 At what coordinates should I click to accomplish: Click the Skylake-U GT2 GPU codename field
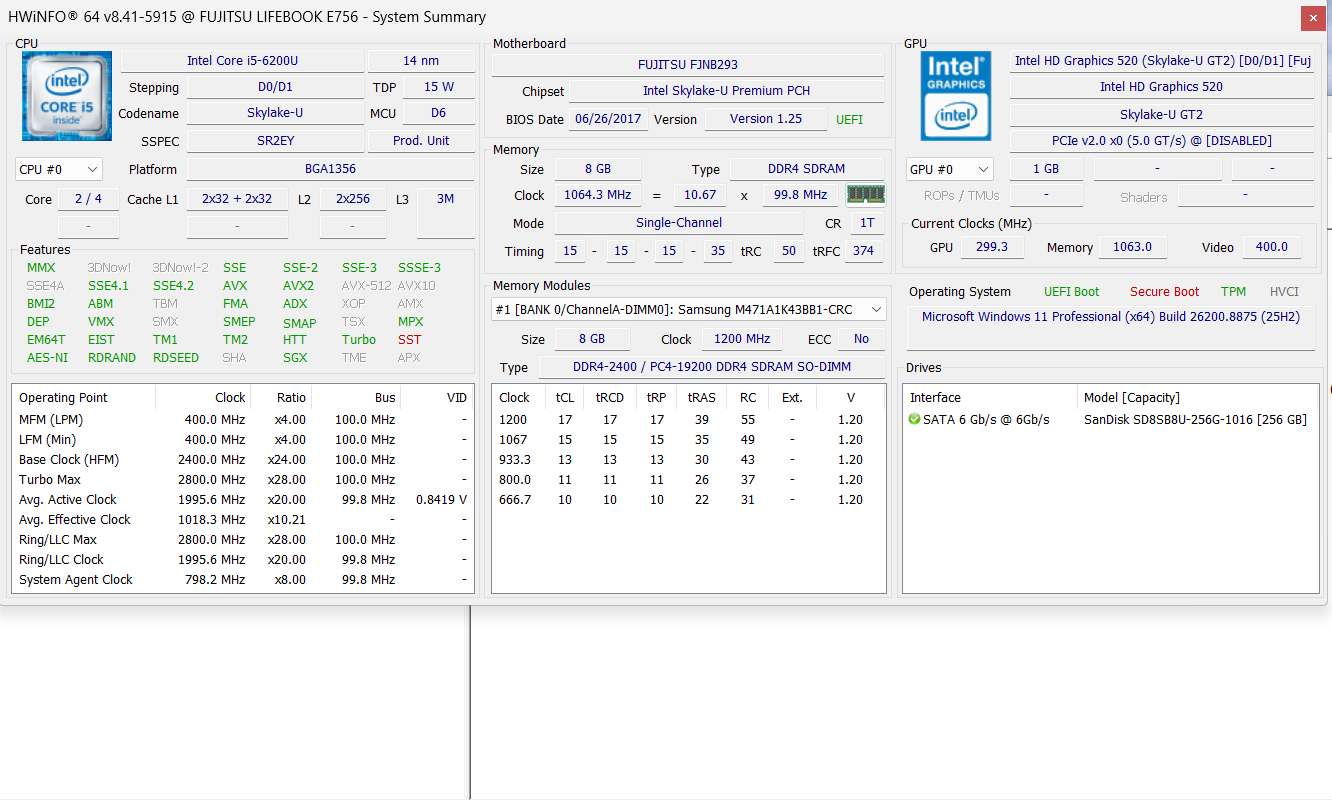(1161, 115)
